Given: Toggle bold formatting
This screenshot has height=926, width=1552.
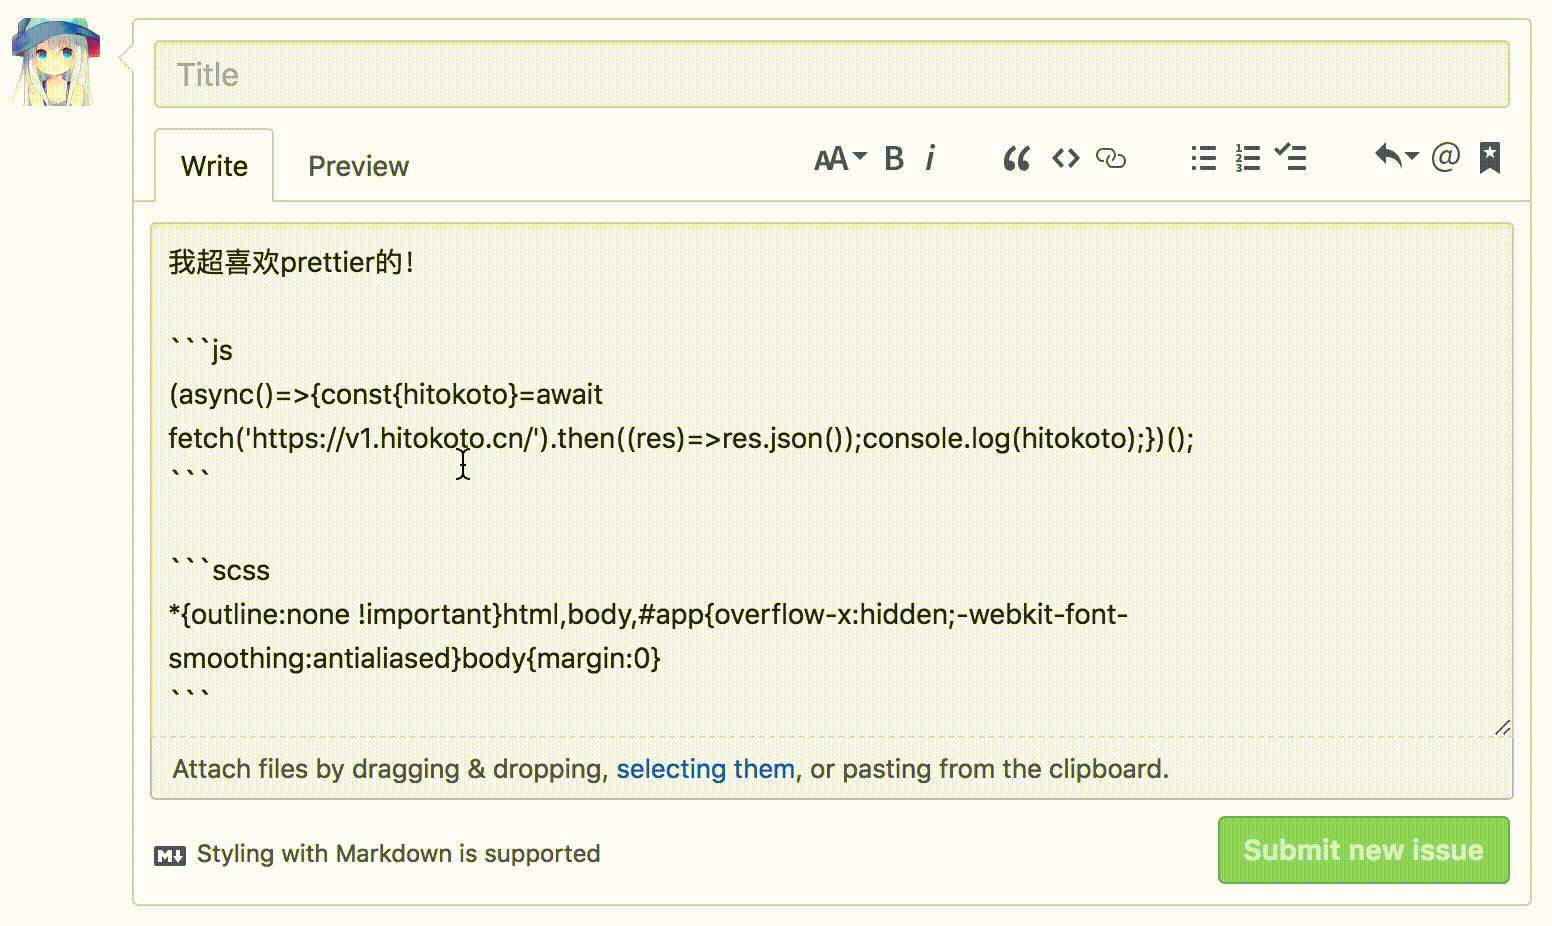Looking at the screenshot, I should pyautogui.click(x=894, y=159).
